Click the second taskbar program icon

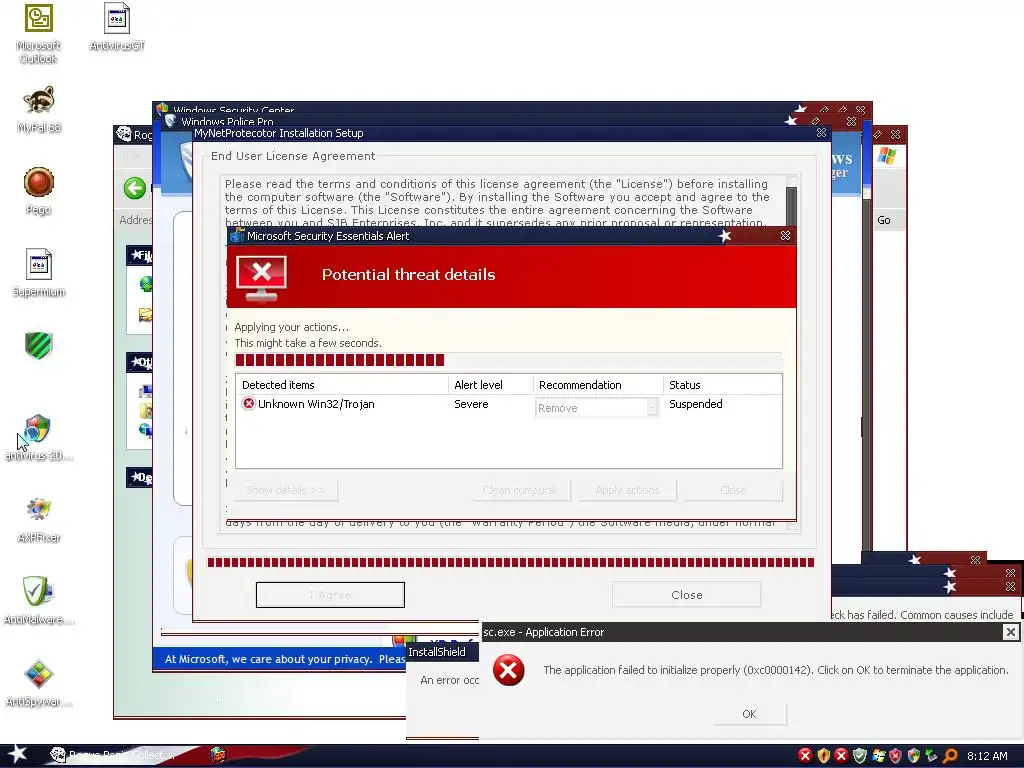coord(218,755)
